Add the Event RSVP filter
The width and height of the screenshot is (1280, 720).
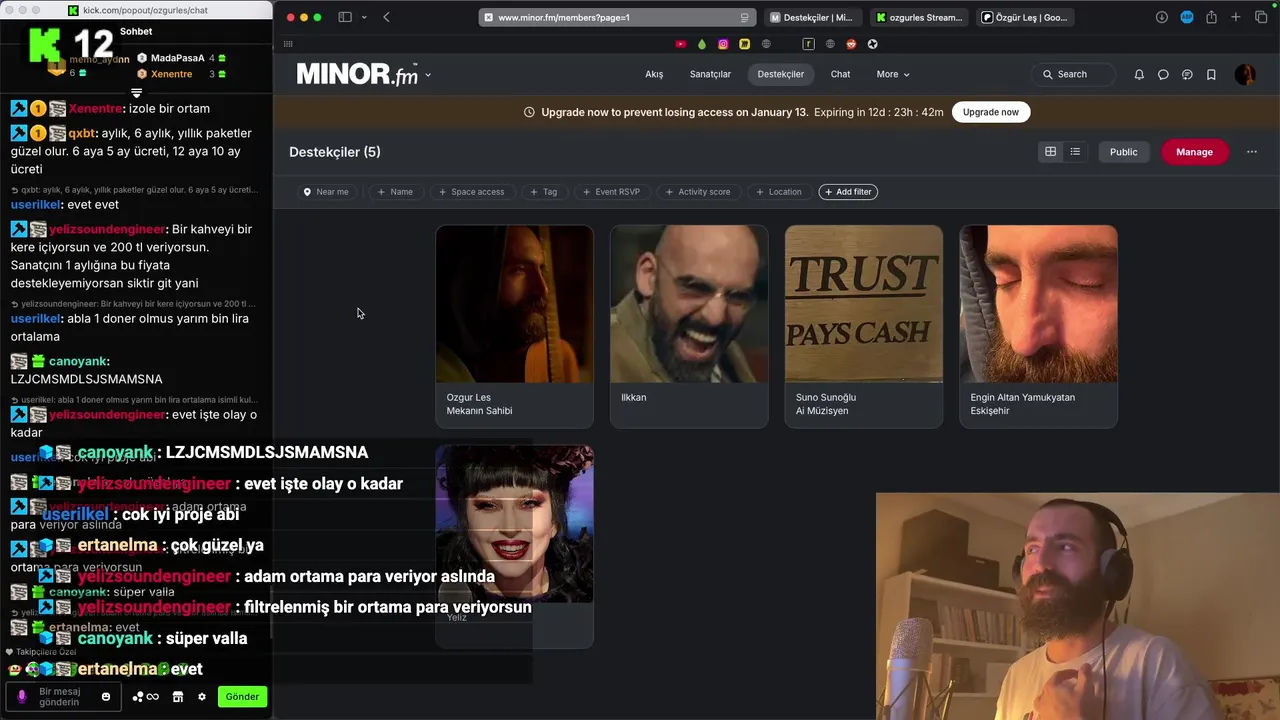[x=611, y=192]
